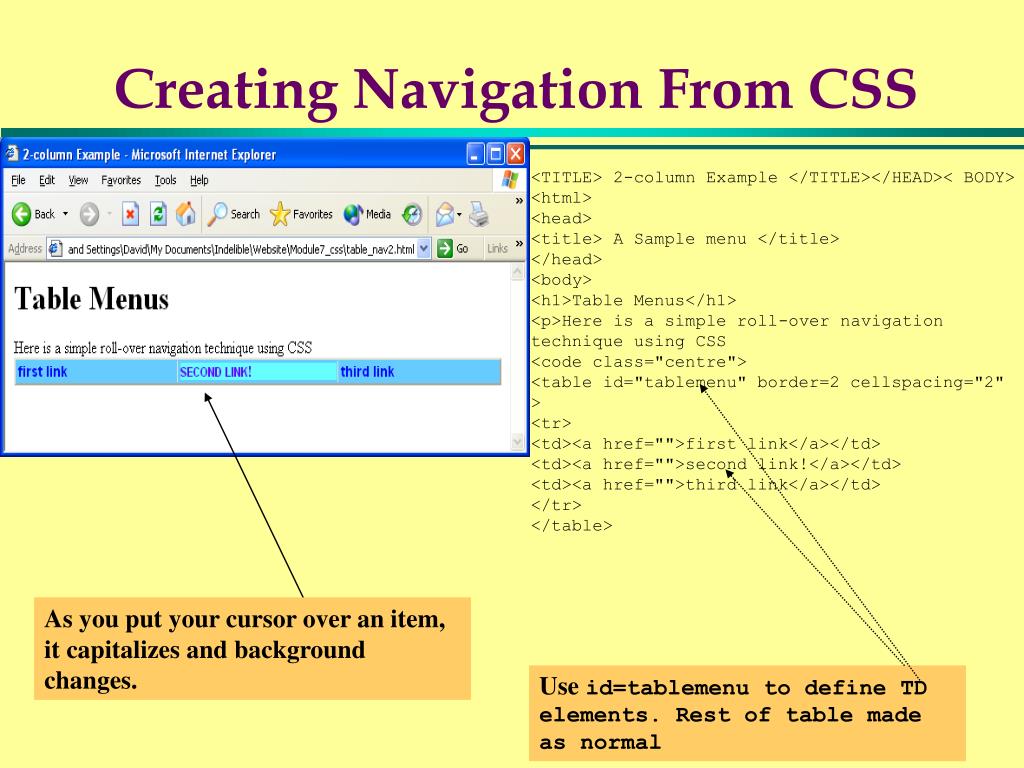Expand Links bar overflow chevron
This screenshot has height=768, width=1024.
[x=519, y=244]
